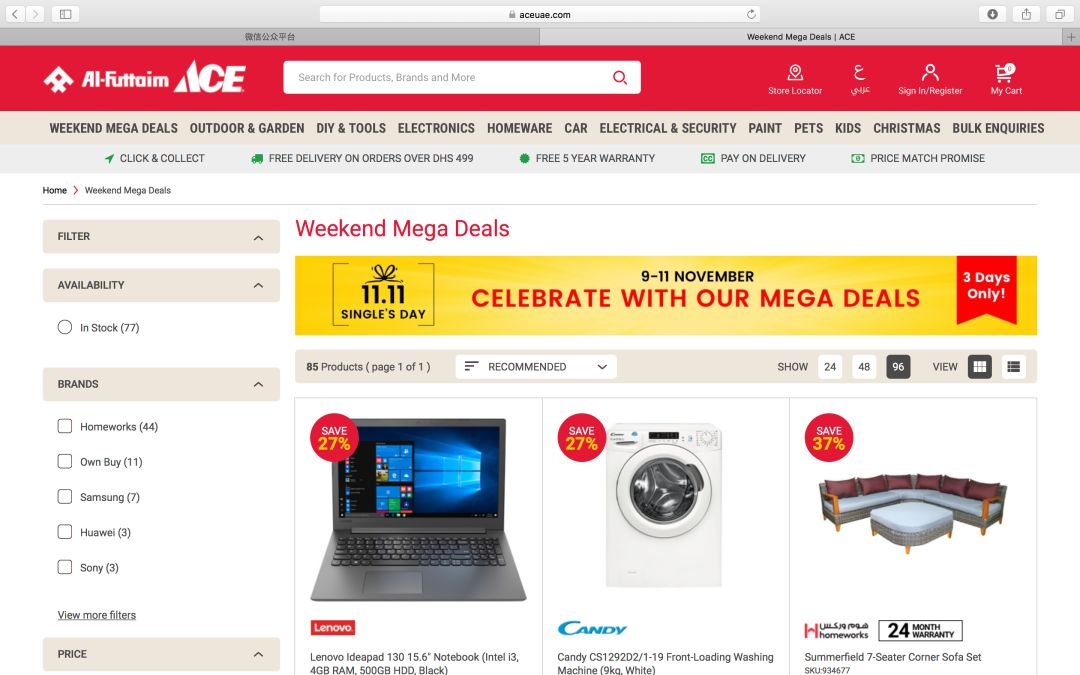Check the Homeworks brand checkbox
1080x675 pixels.
65,426
